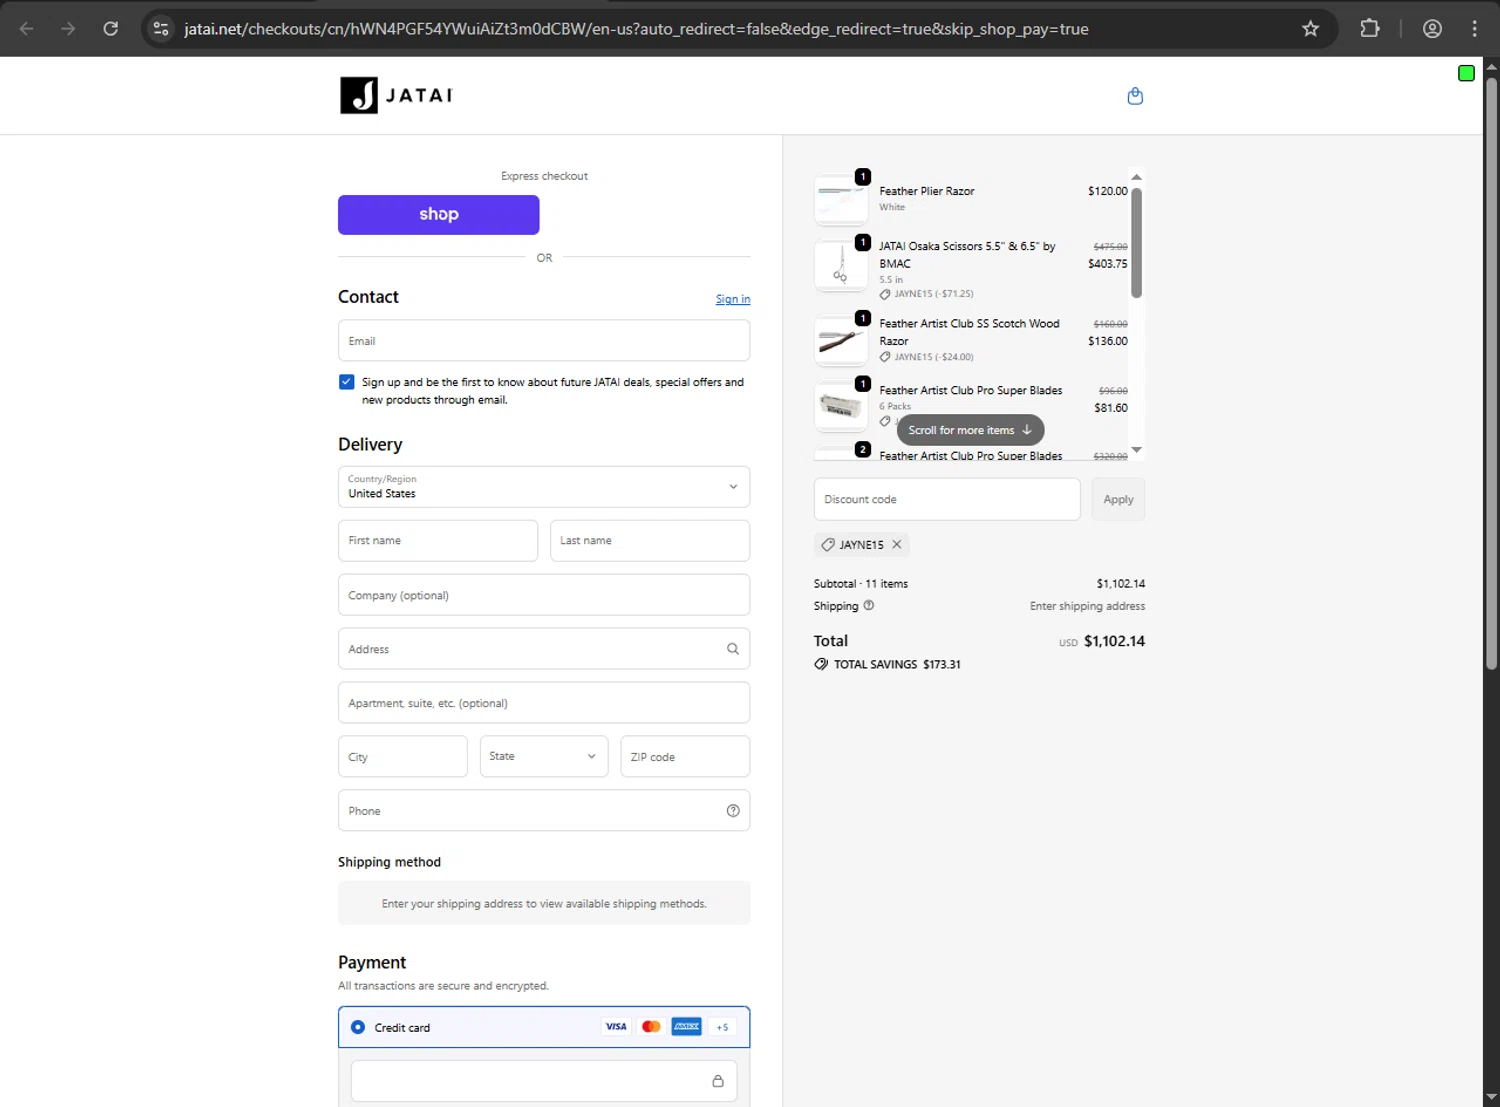Toggle the JATAI deals email signup checkbox
The height and width of the screenshot is (1107, 1500).
pyautogui.click(x=346, y=382)
